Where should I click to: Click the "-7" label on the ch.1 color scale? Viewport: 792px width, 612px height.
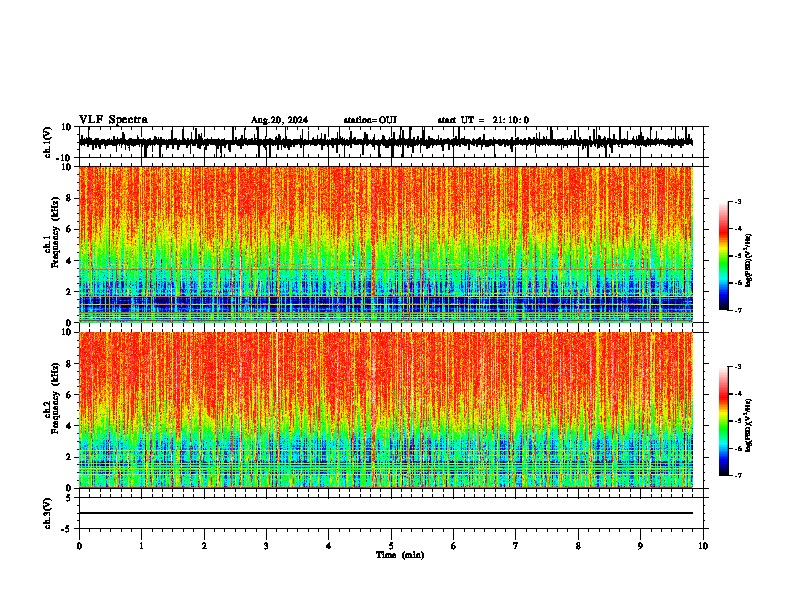tap(738, 310)
